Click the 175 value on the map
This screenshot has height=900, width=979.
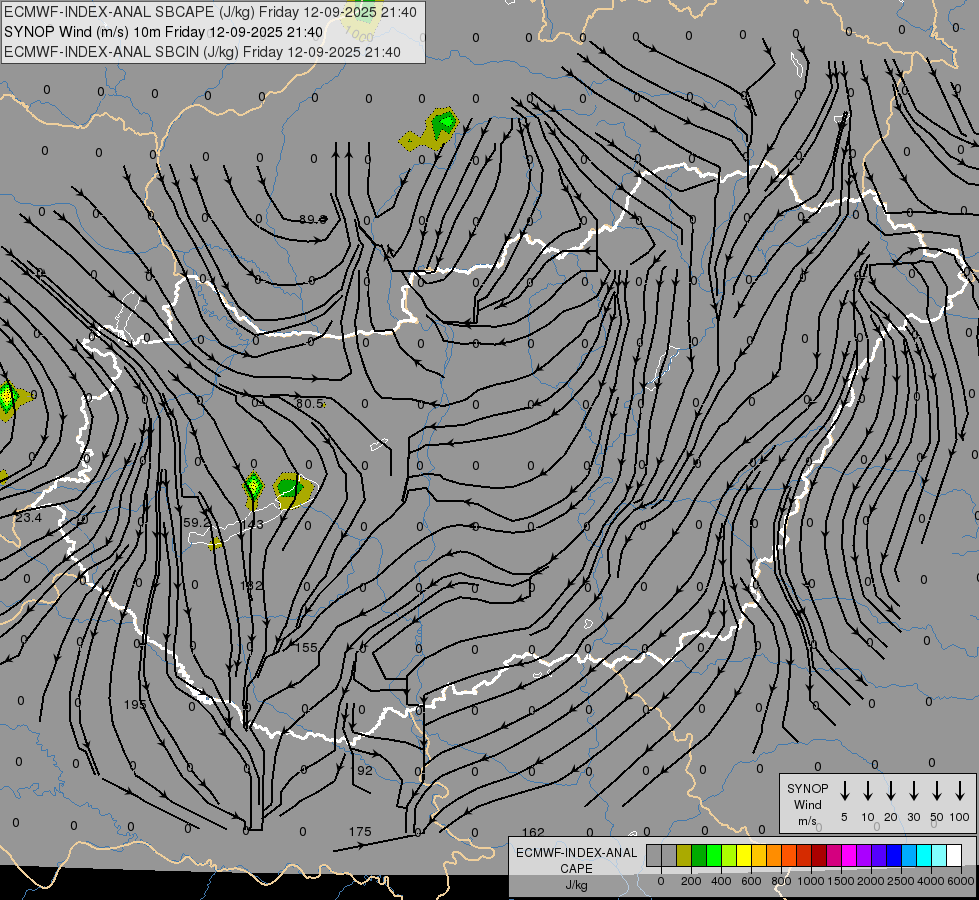coord(360,832)
